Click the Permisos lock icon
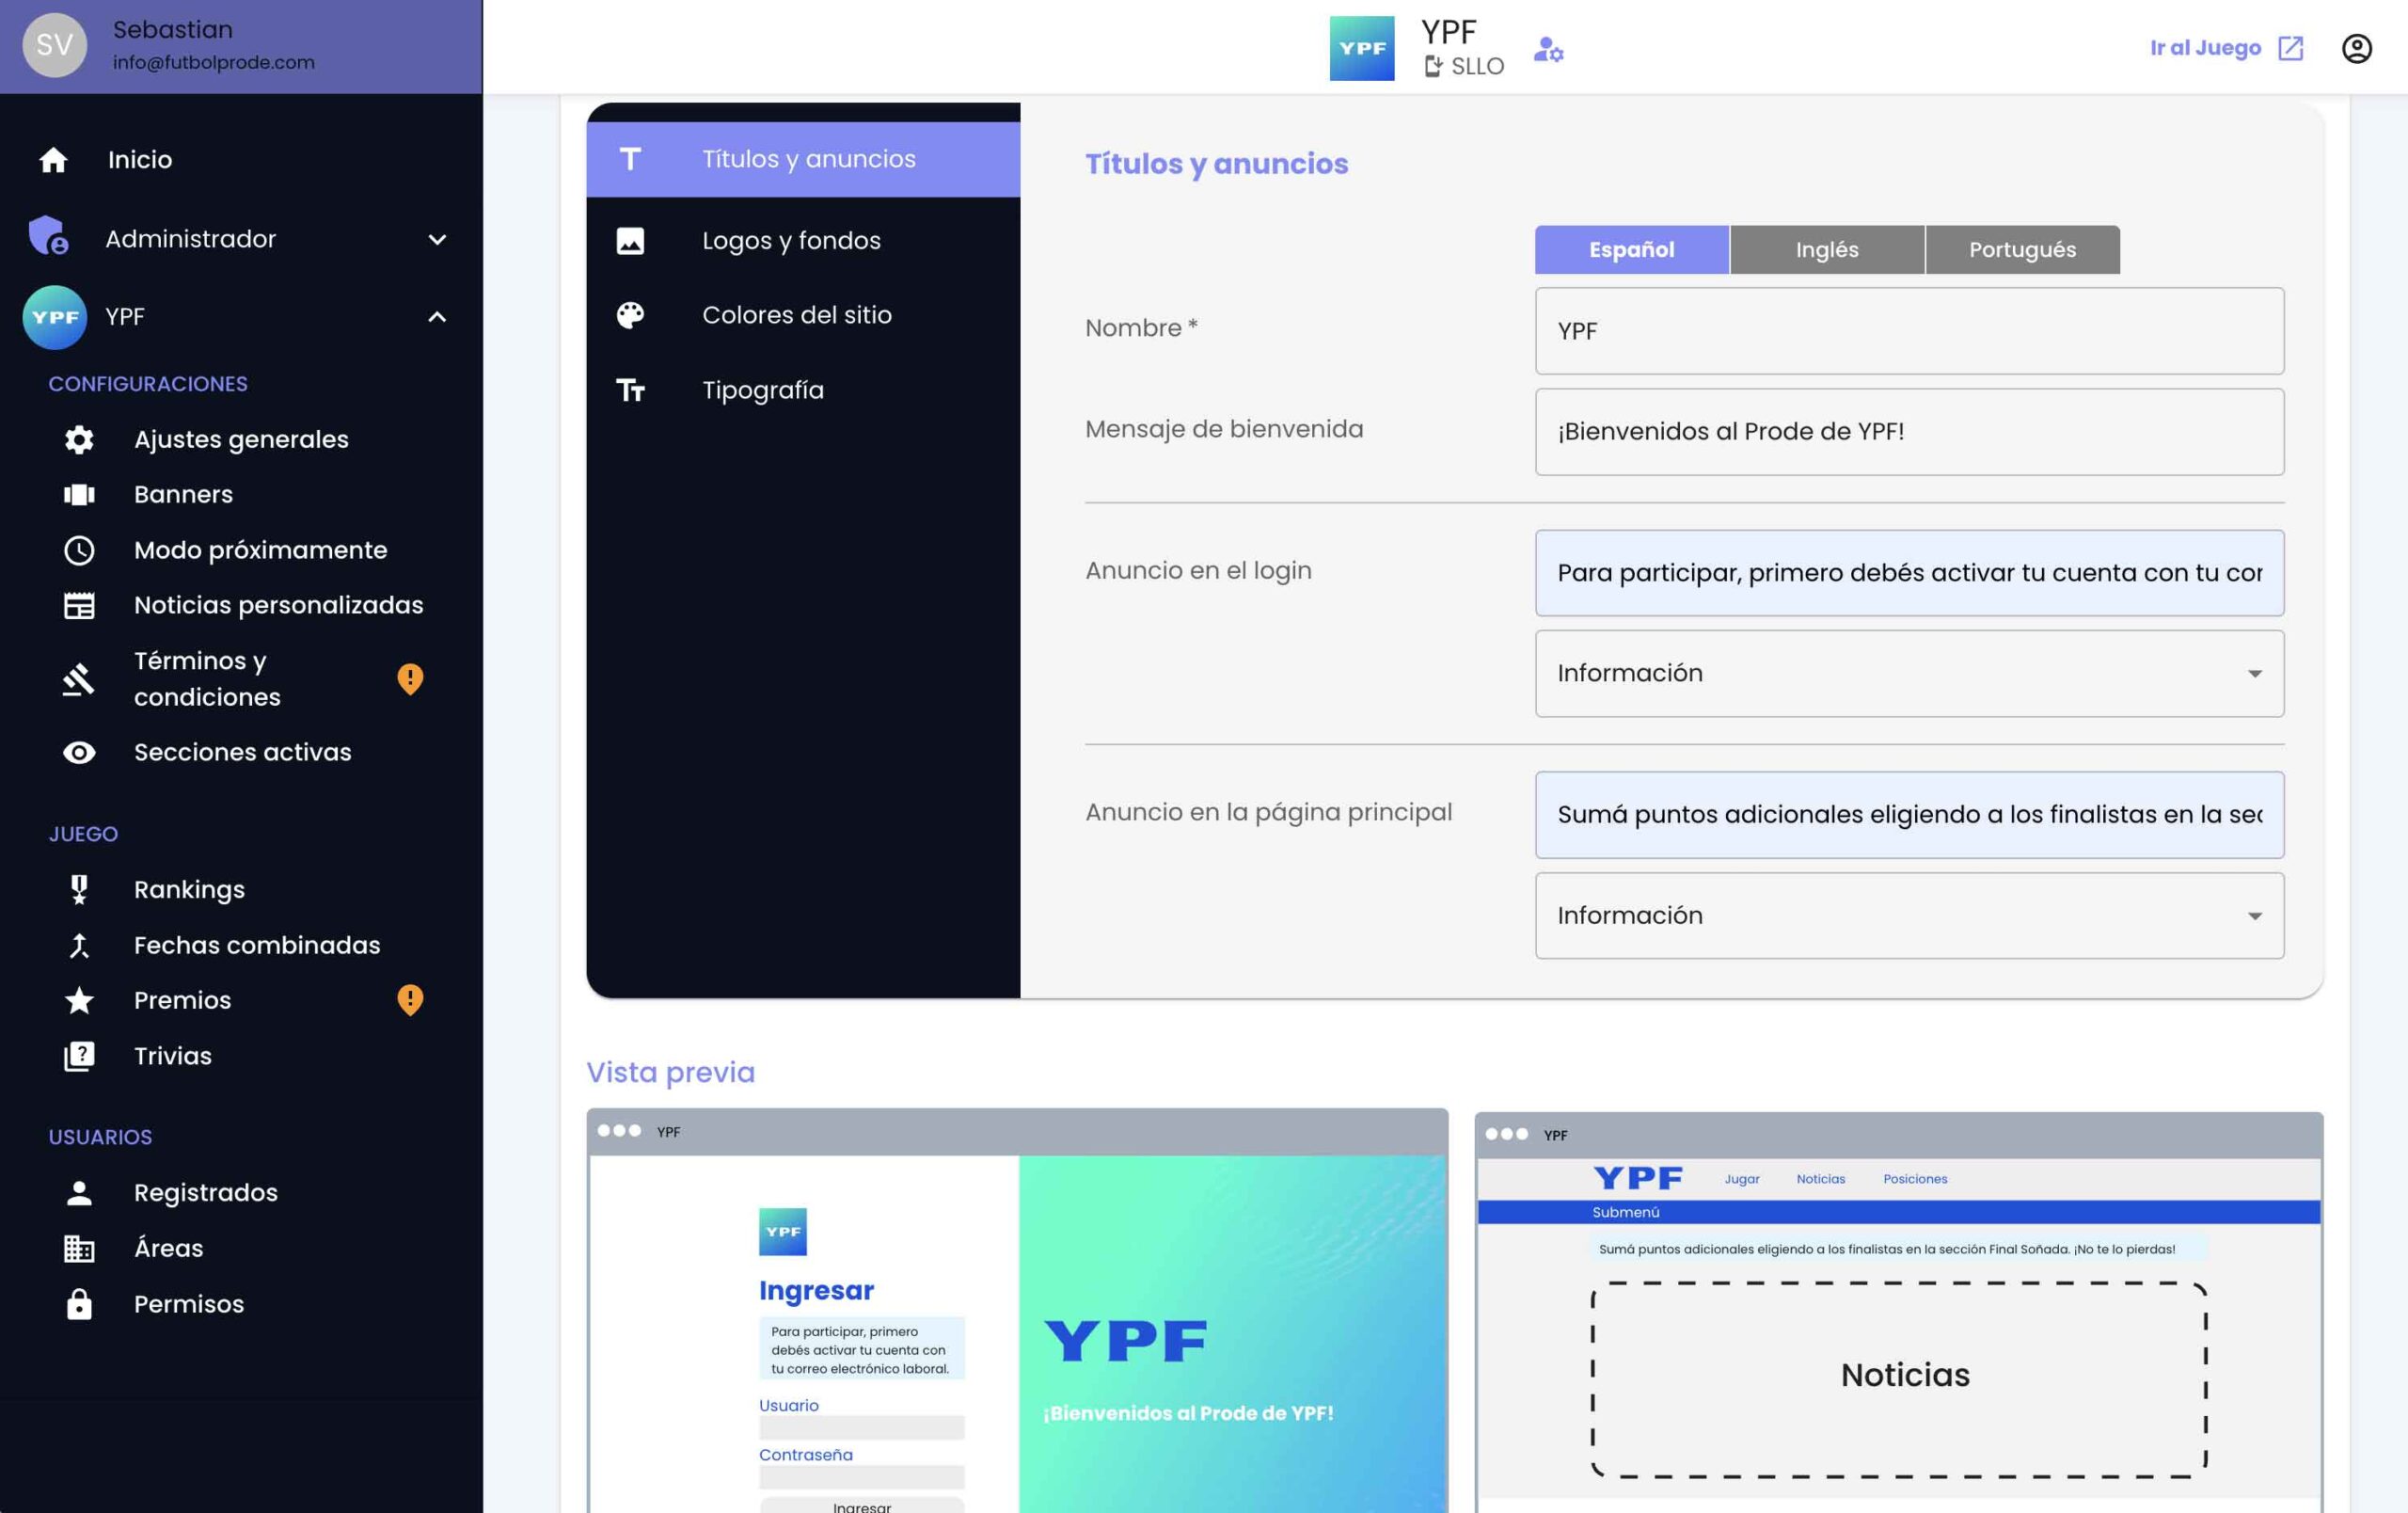 pos(79,1304)
